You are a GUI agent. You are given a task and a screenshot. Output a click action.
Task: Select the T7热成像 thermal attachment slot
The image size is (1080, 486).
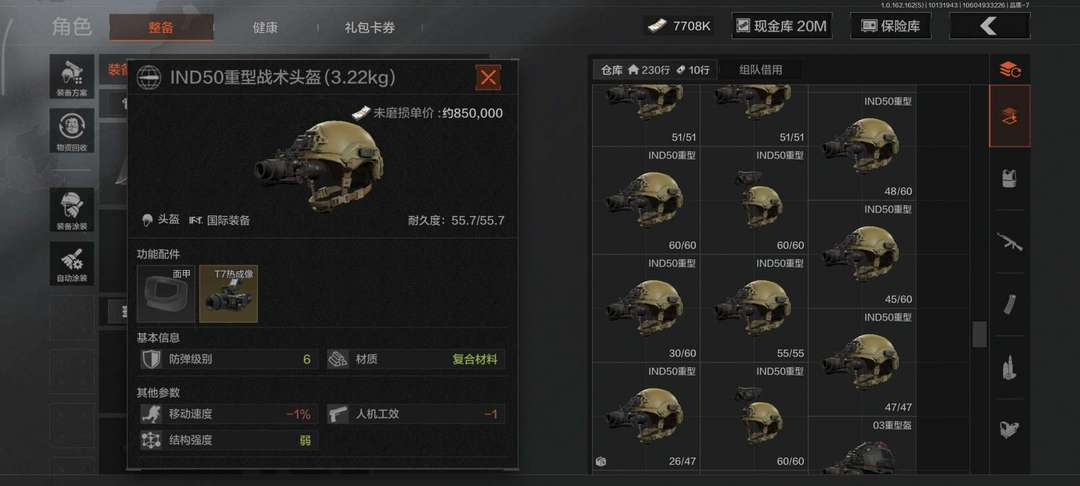[229, 294]
